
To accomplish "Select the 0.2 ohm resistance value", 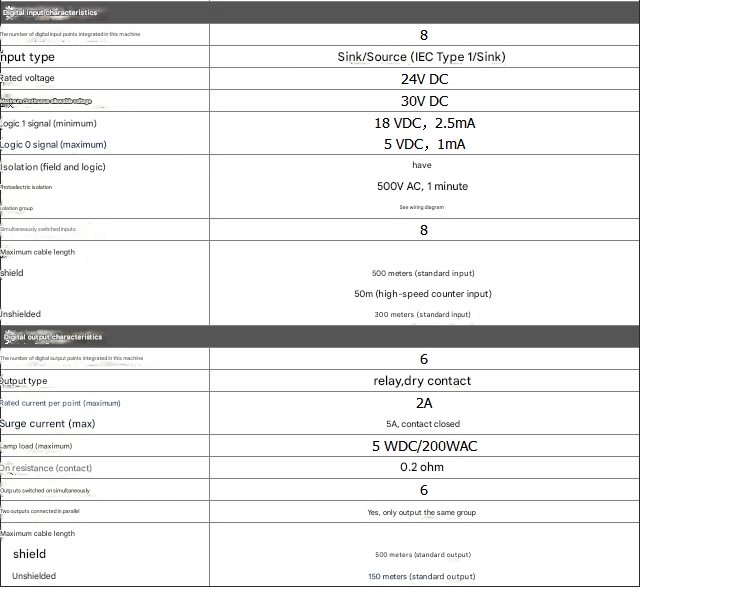I will [x=422, y=467].
